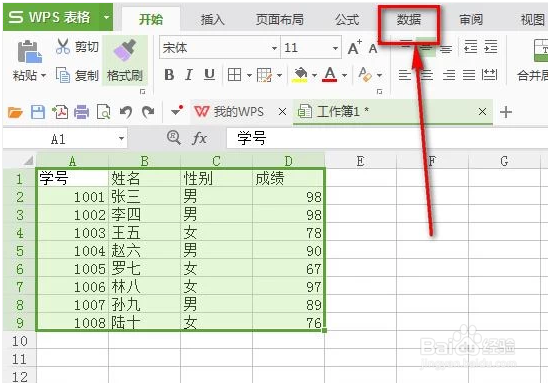The width and height of the screenshot is (548, 383).
Task: Click the draw border table icon
Action: coord(264,75)
